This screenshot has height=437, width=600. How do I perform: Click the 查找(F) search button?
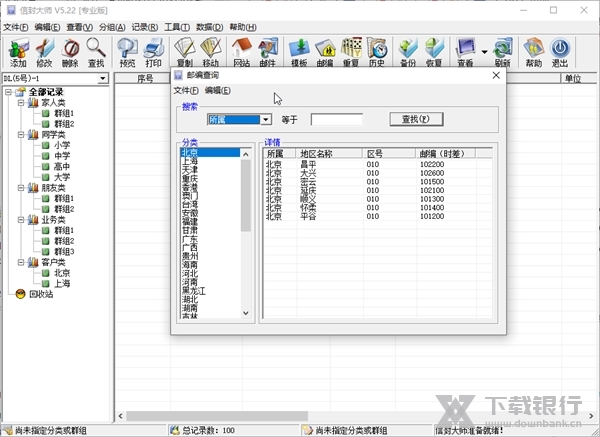click(416, 119)
